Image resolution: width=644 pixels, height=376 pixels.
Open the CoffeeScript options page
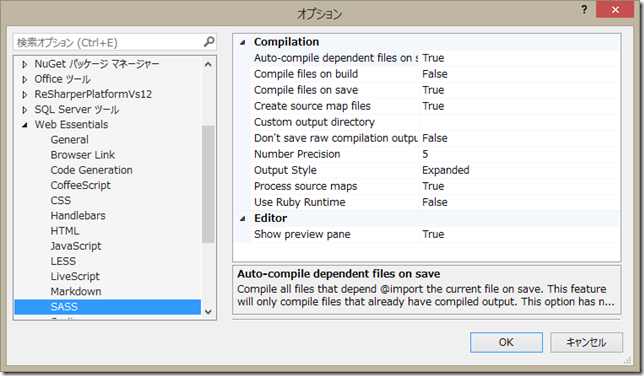80,185
